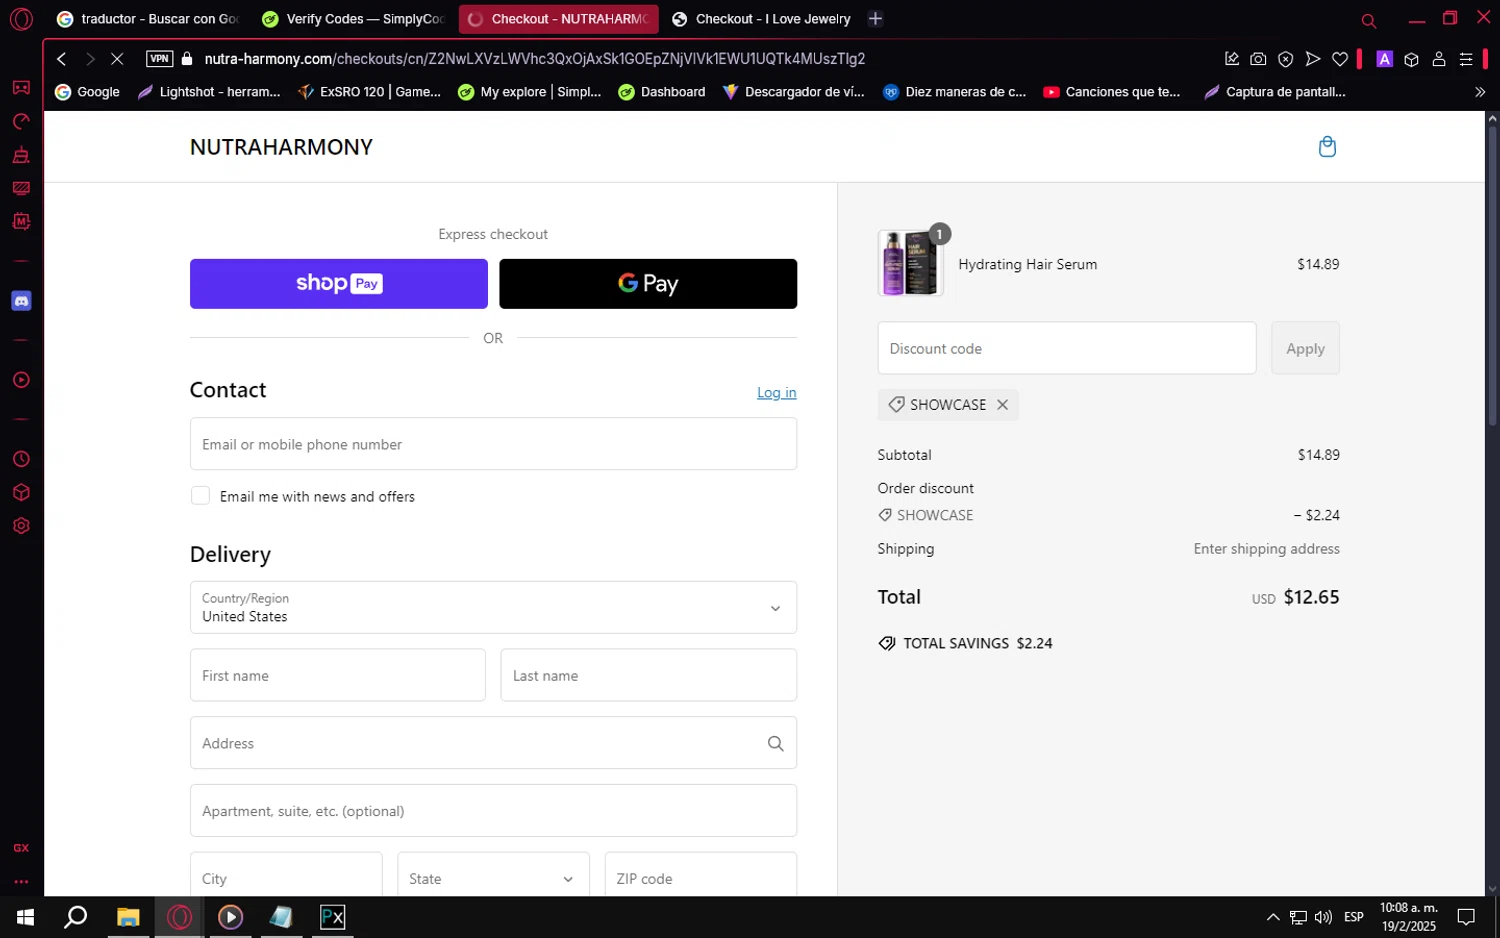Open notification center icon
Image resolution: width=1500 pixels, height=938 pixels.
pos(1466,917)
